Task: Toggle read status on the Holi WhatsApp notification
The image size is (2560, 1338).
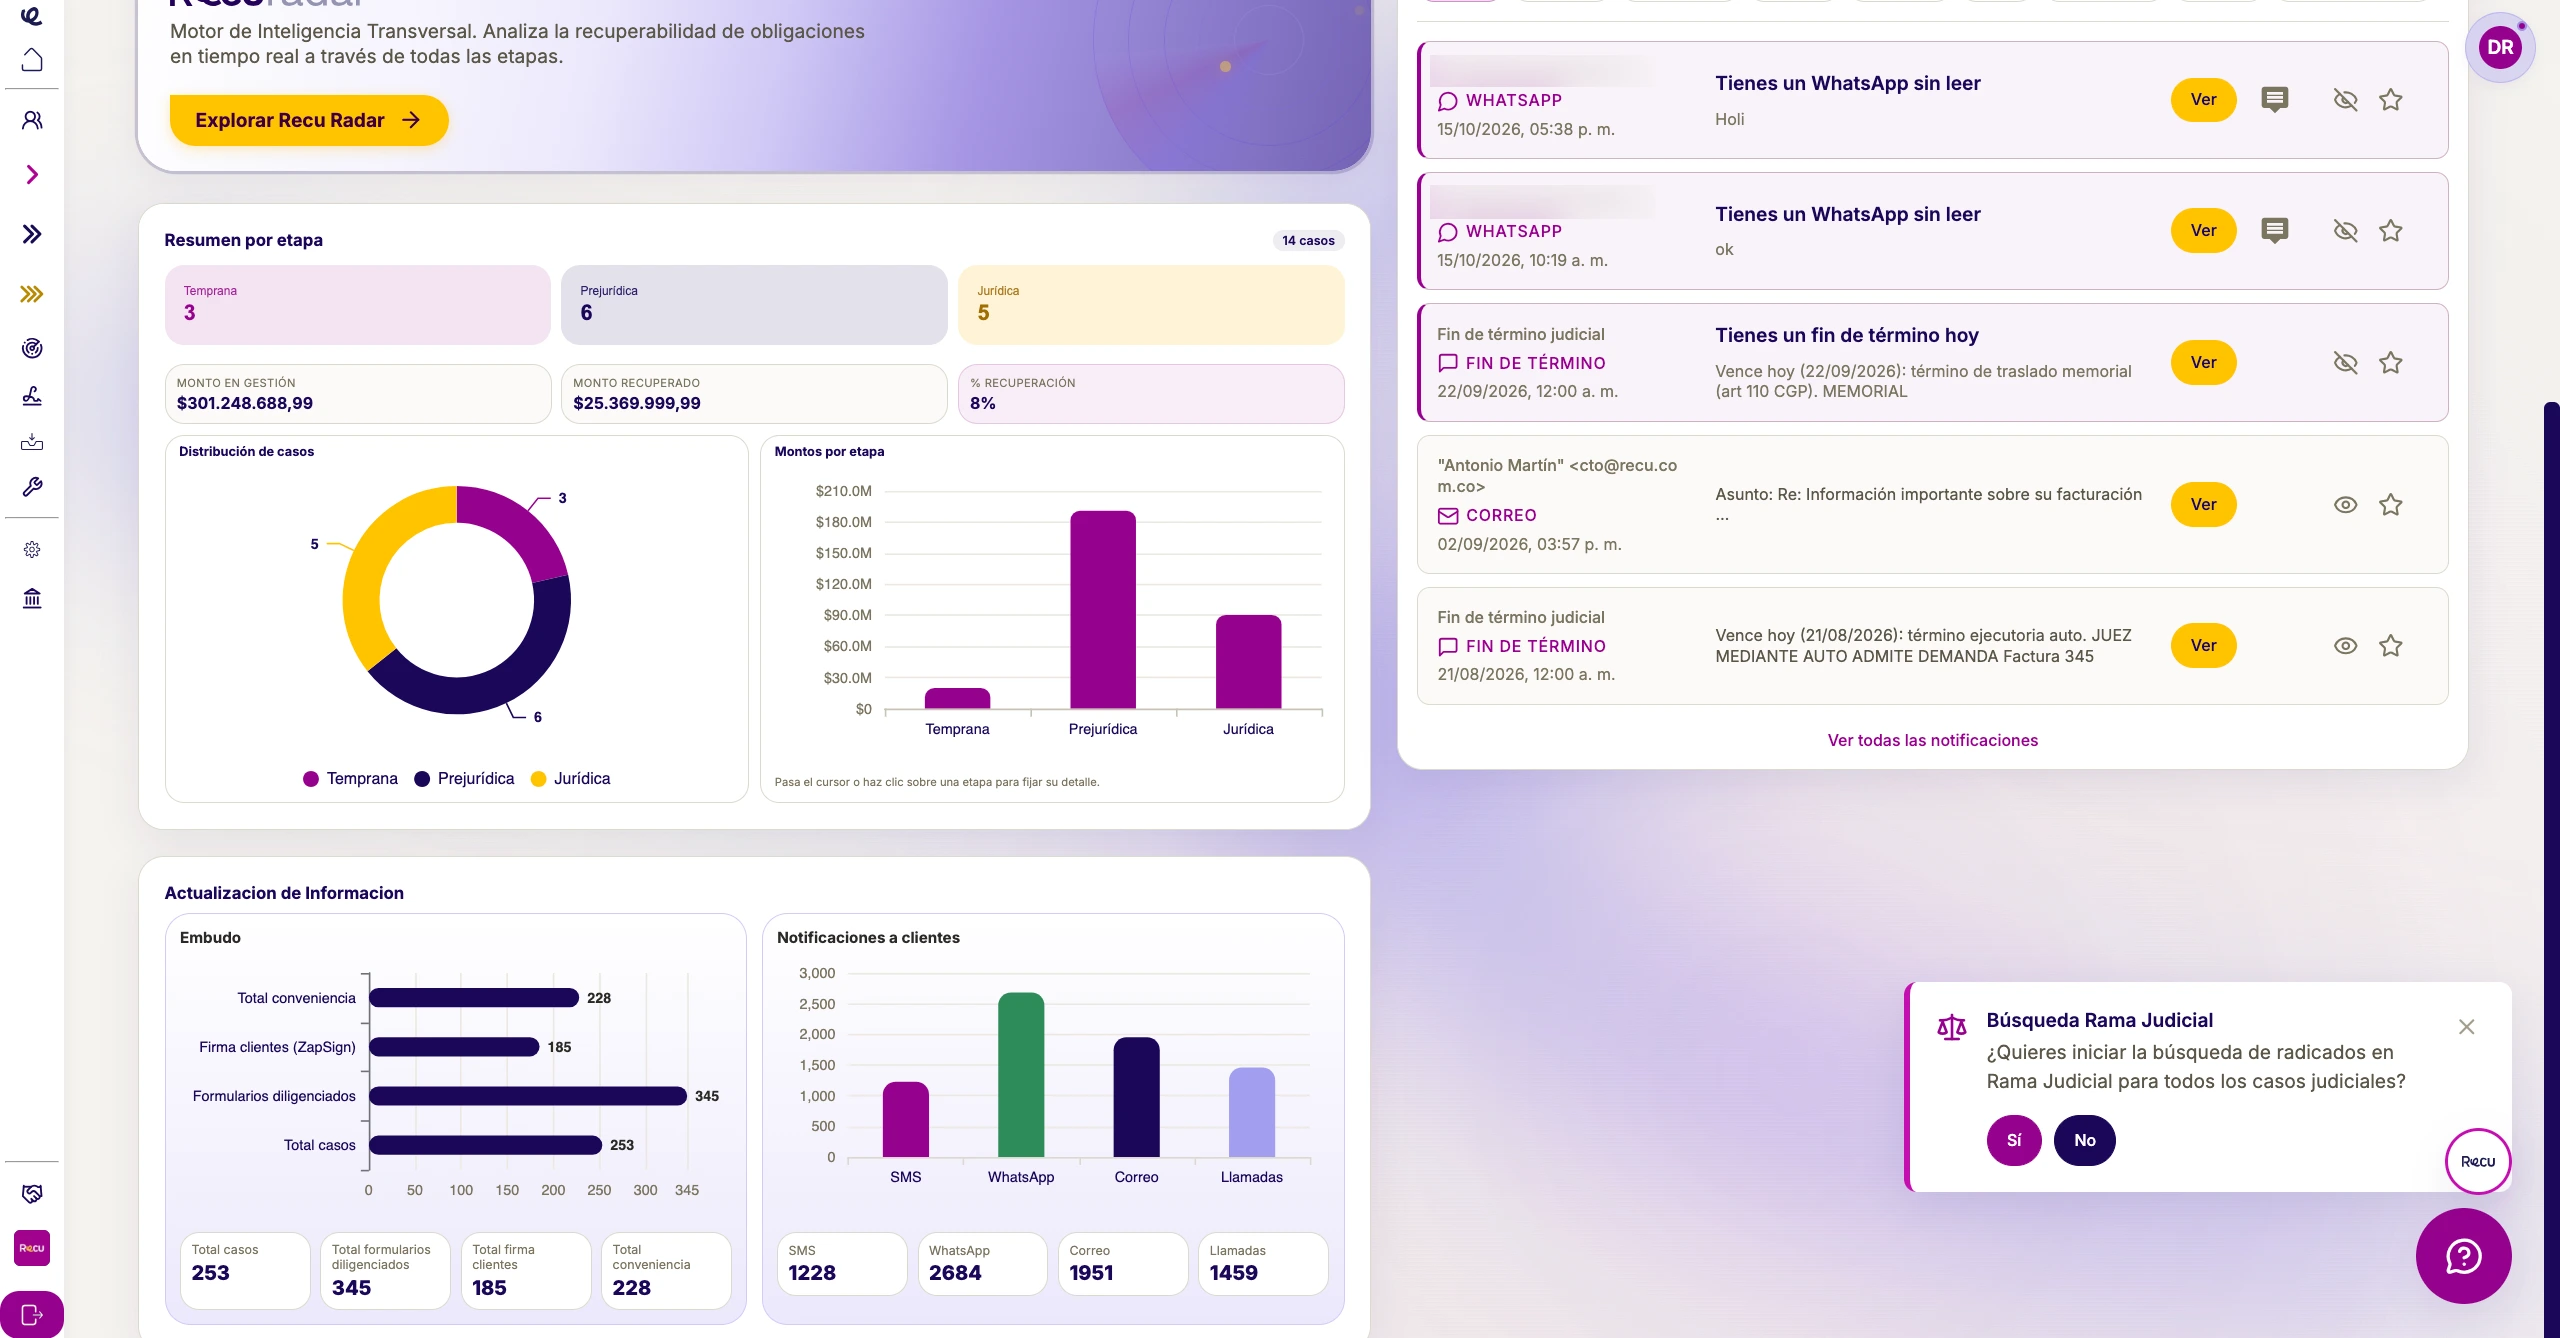Action: point(2346,100)
